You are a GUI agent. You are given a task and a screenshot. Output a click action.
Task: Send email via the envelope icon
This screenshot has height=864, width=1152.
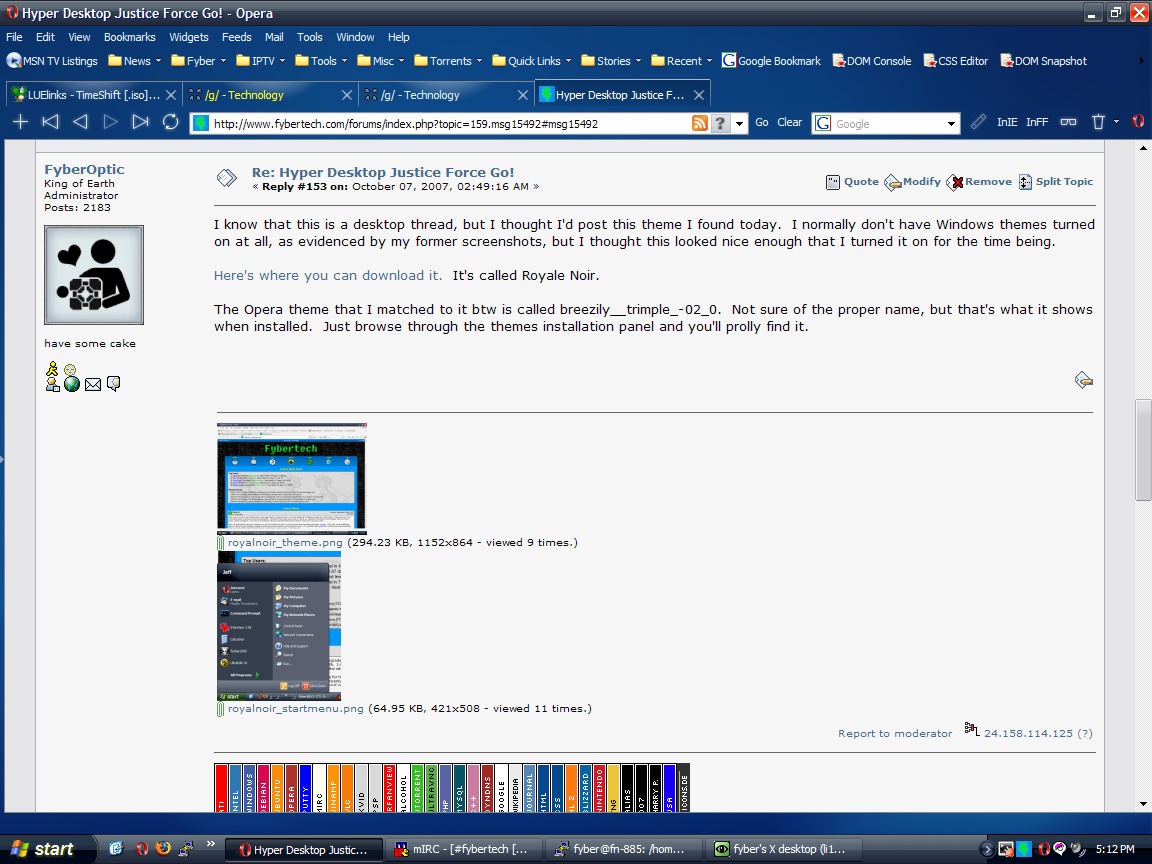(x=93, y=384)
